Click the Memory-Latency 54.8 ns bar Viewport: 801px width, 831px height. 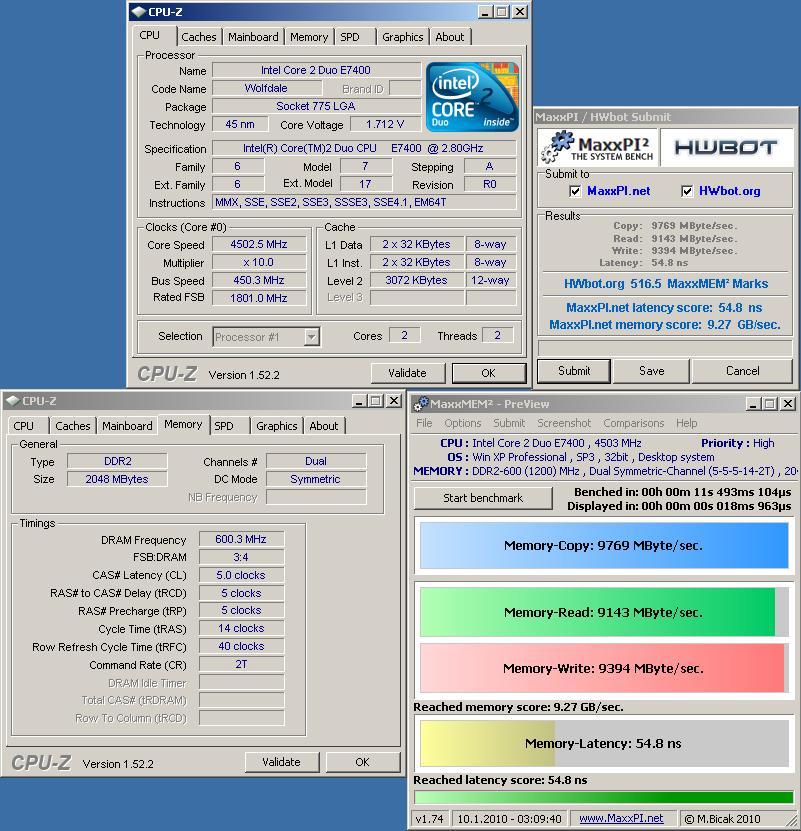coord(604,743)
